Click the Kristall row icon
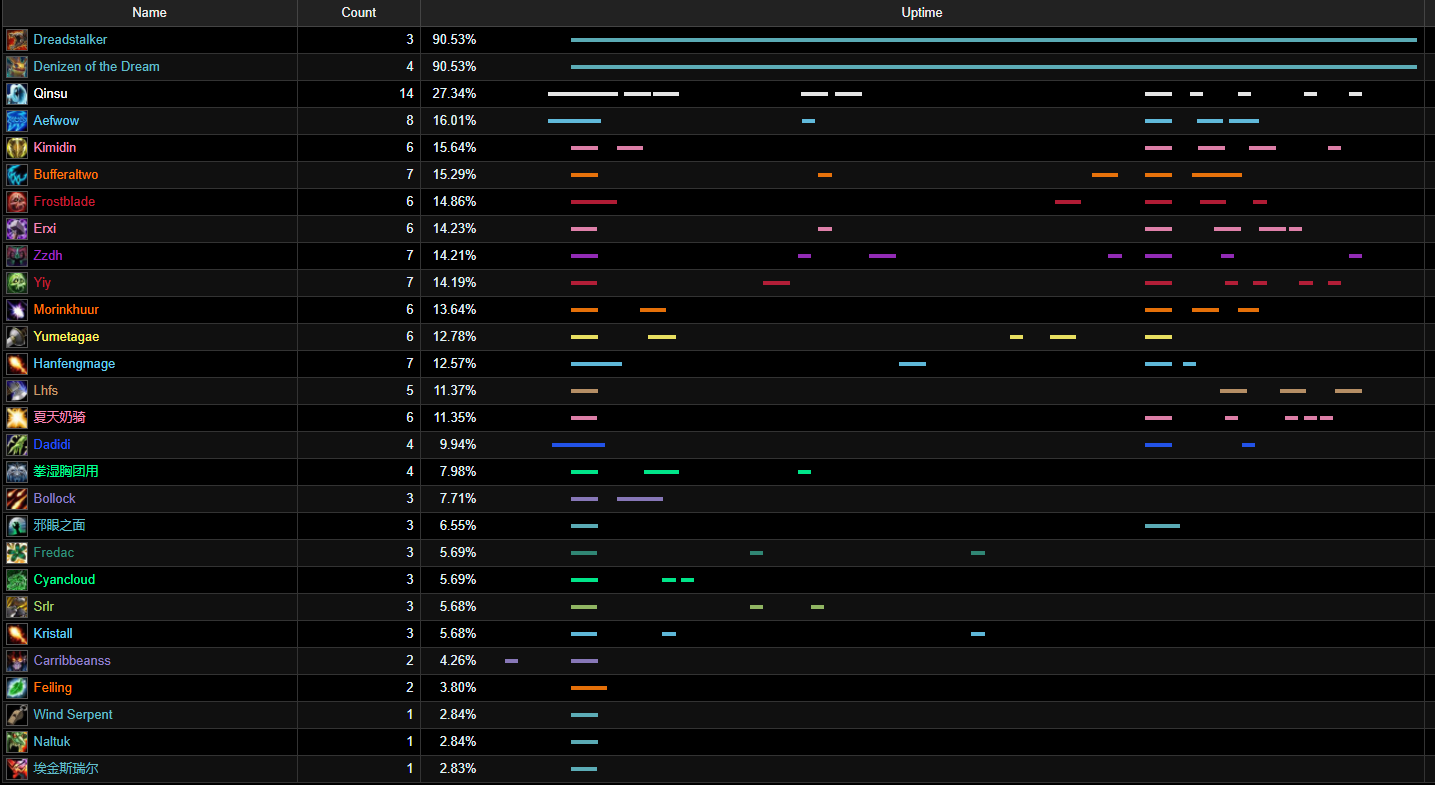The width and height of the screenshot is (1435, 785). pos(17,634)
